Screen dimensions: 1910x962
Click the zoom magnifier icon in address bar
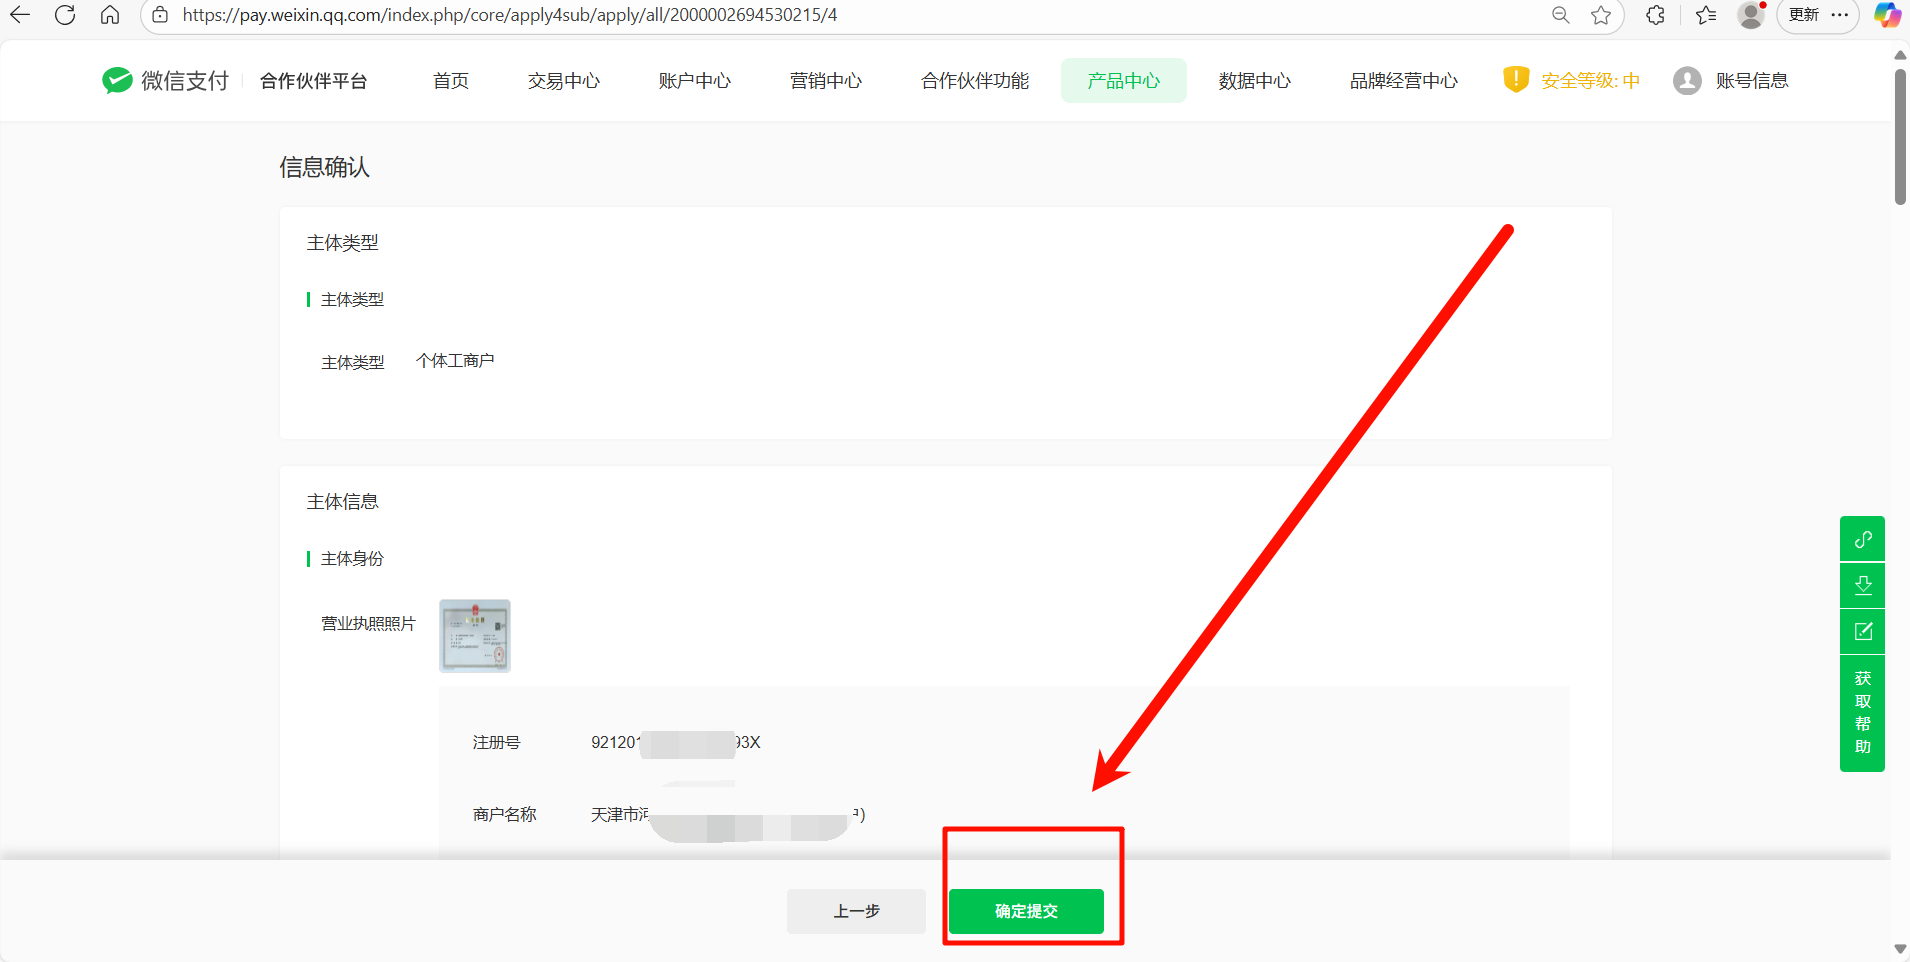click(1560, 15)
